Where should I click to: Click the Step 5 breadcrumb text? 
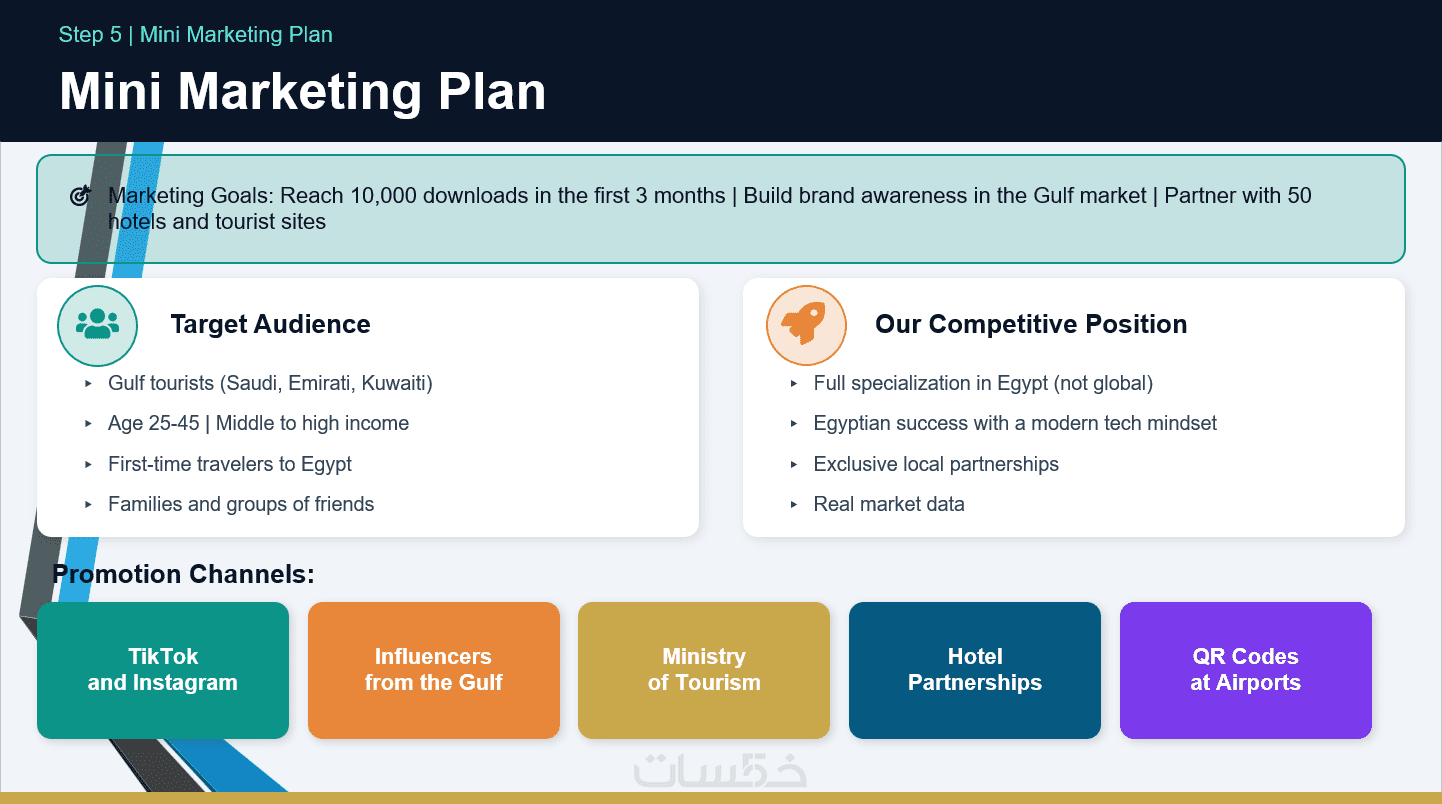point(196,35)
